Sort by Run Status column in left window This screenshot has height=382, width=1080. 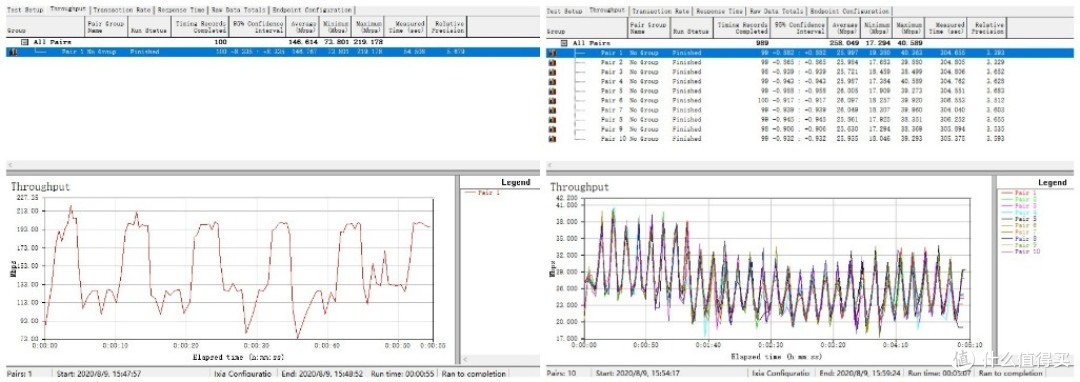(x=148, y=27)
